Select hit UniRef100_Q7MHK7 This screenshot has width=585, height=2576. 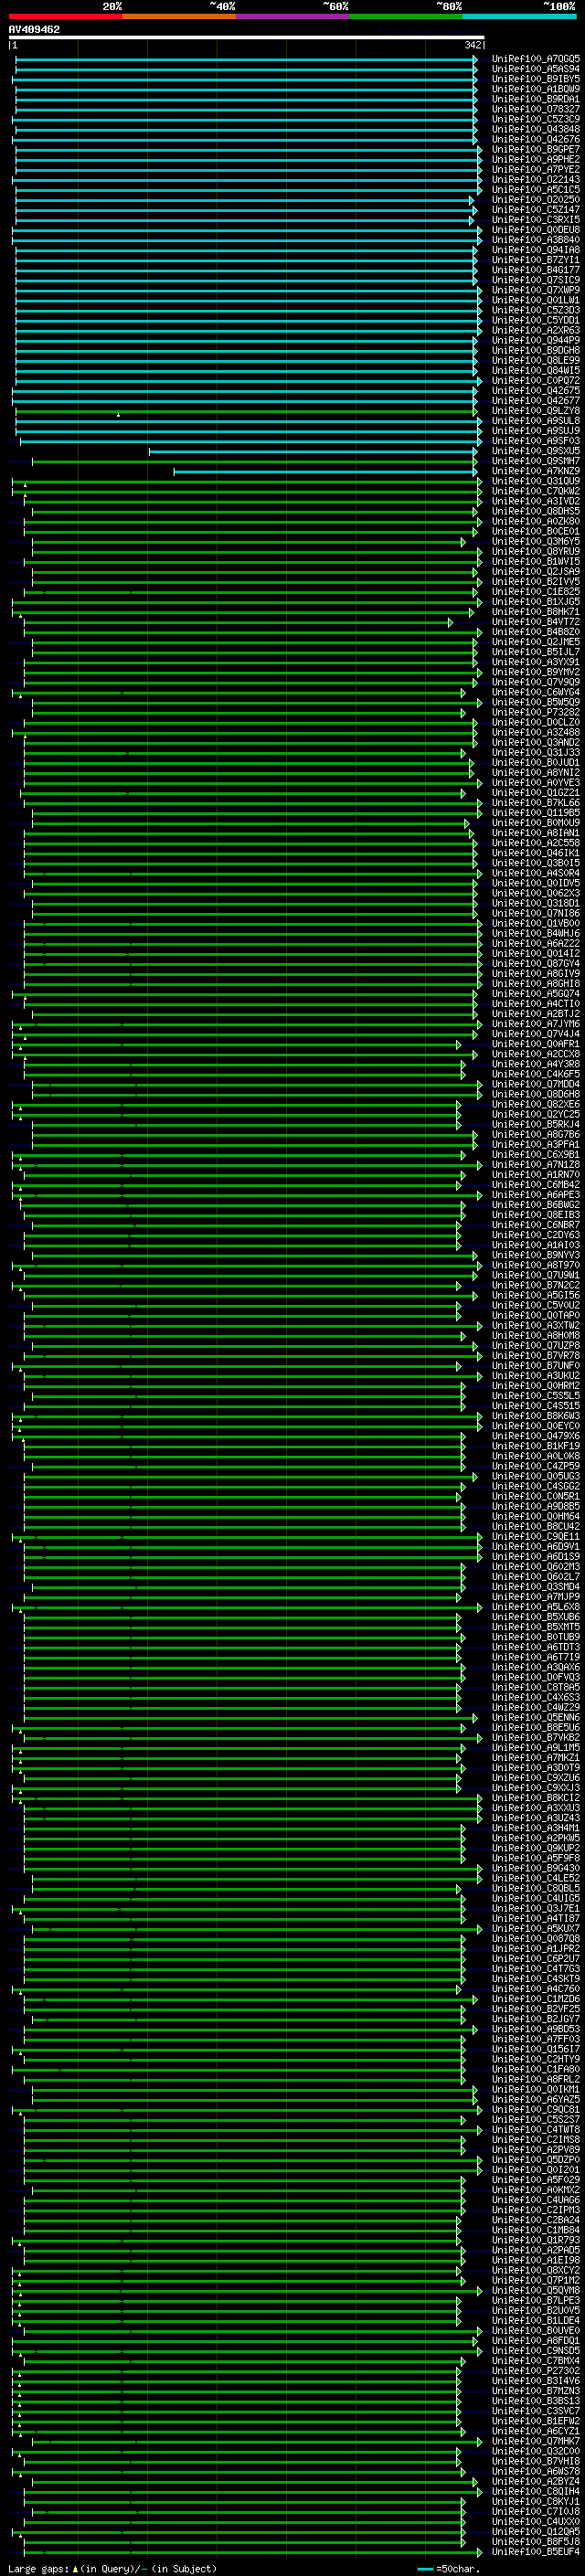click(x=535, y=2441)
